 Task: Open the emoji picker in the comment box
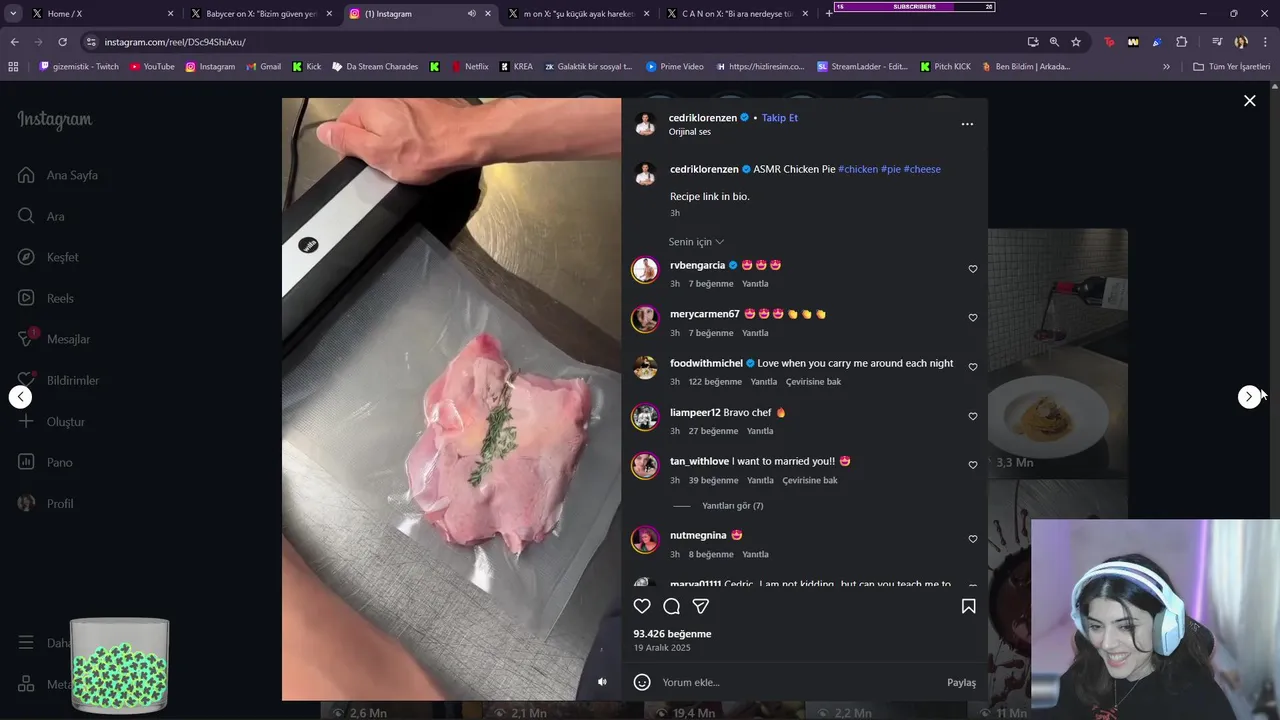[642, 682]
